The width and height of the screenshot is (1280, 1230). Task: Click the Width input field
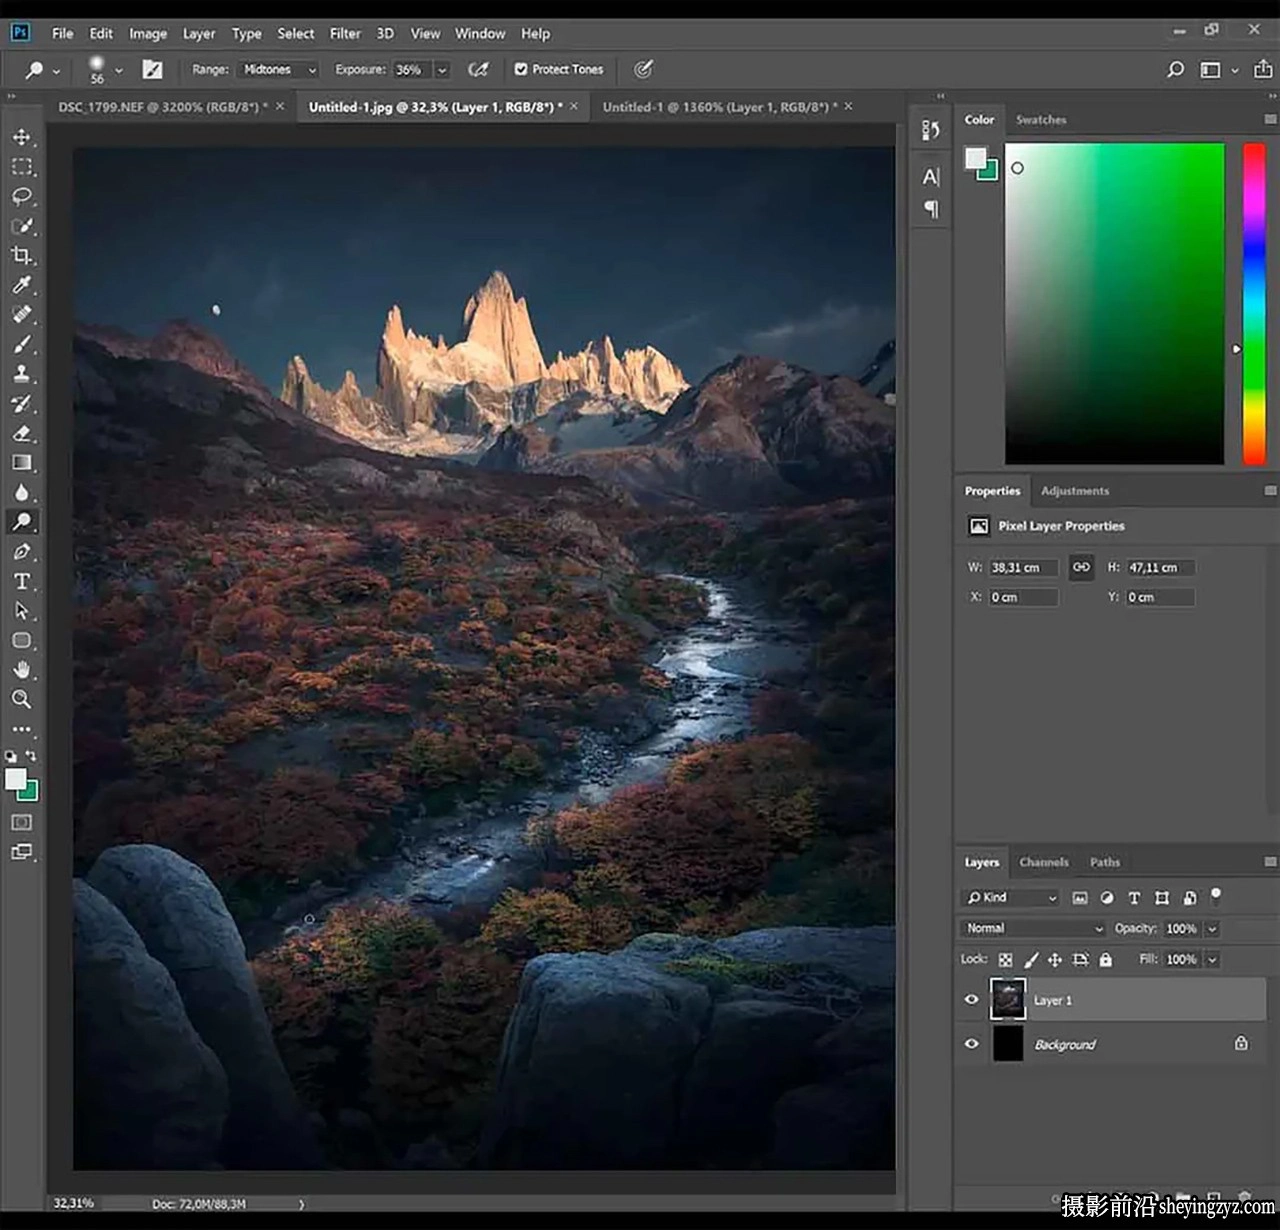click(1023, 568)
